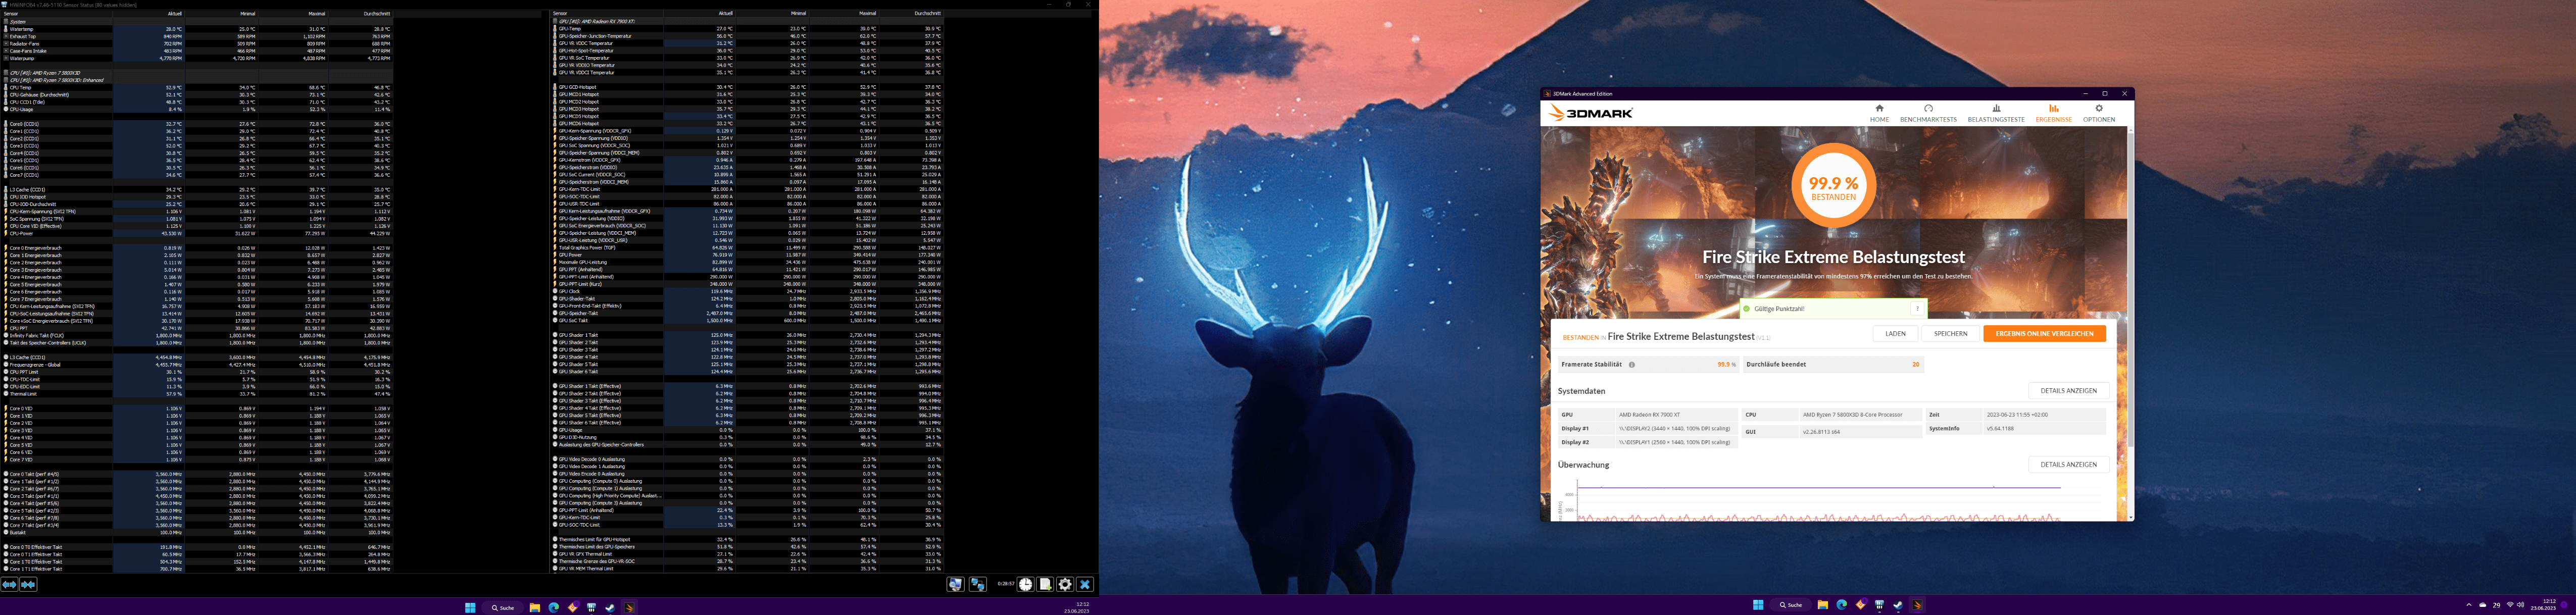Open the BELASTUNGSTESTE tab
The height and width of the screenshot is (615, 2576).
[x=1997, y=113]
